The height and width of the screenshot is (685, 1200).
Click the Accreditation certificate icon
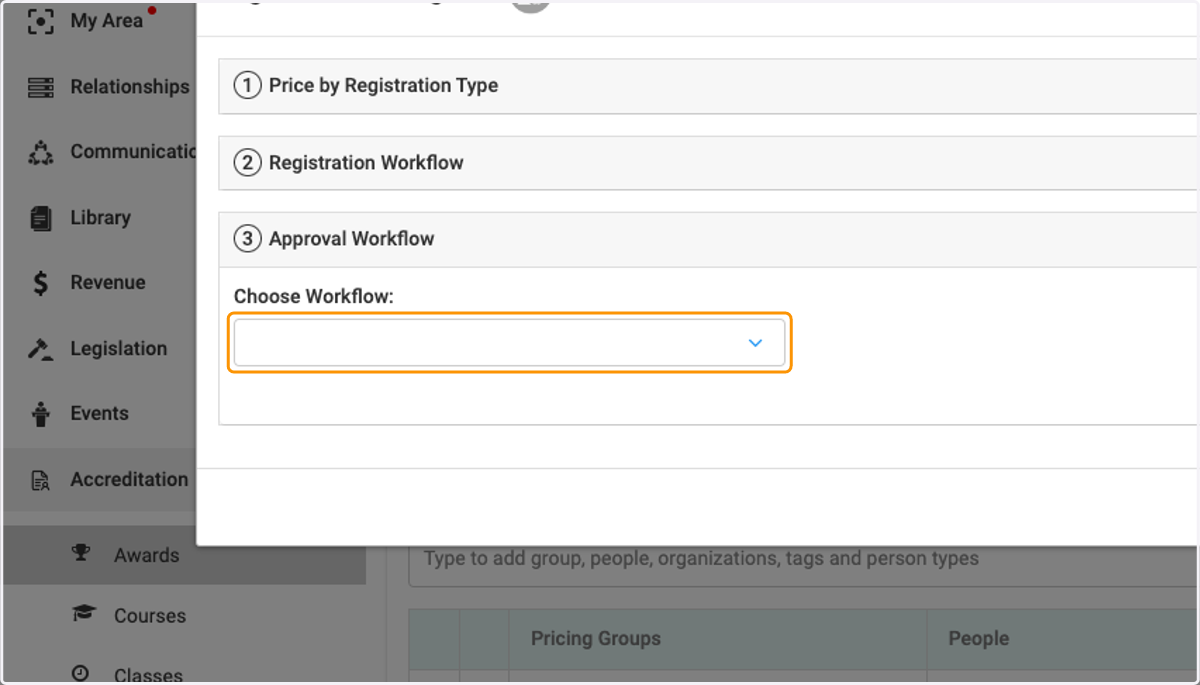[x=40, y=481]
